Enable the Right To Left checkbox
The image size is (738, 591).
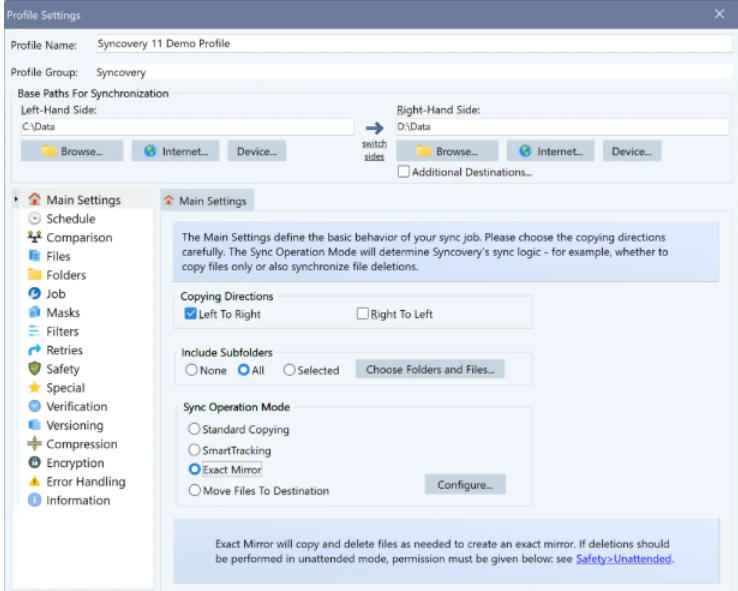(362, 313)
